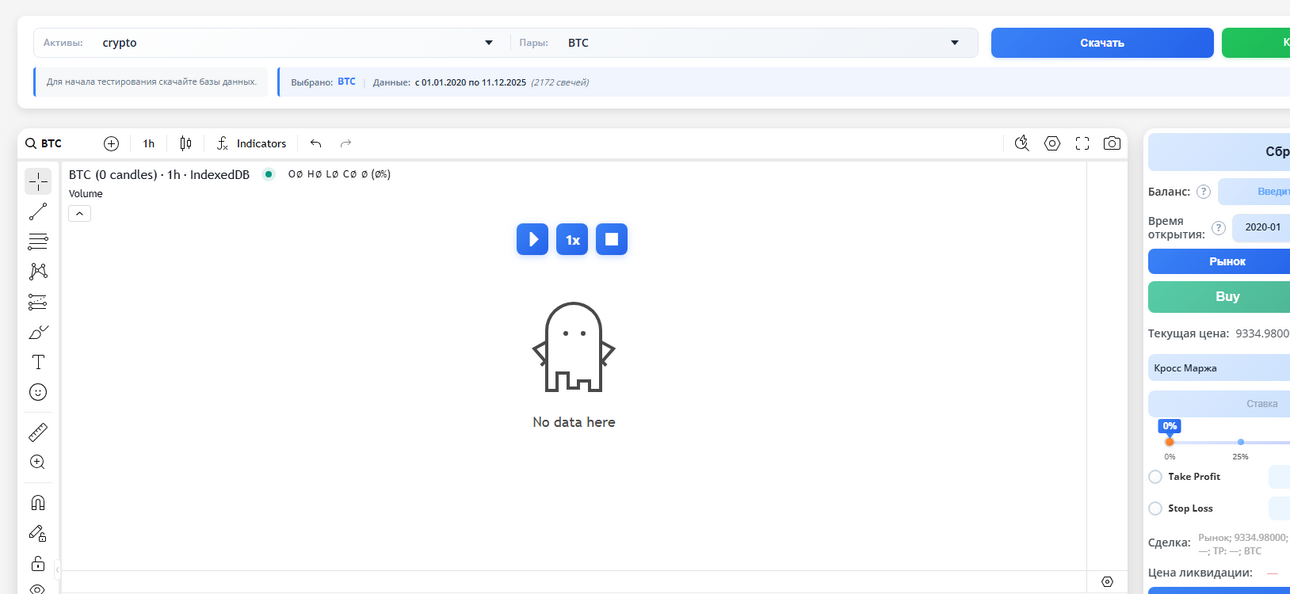Viewport: 1290px width, 594px height.
Task: Open the Indicators dialog
Action: [x=252, y=144]
